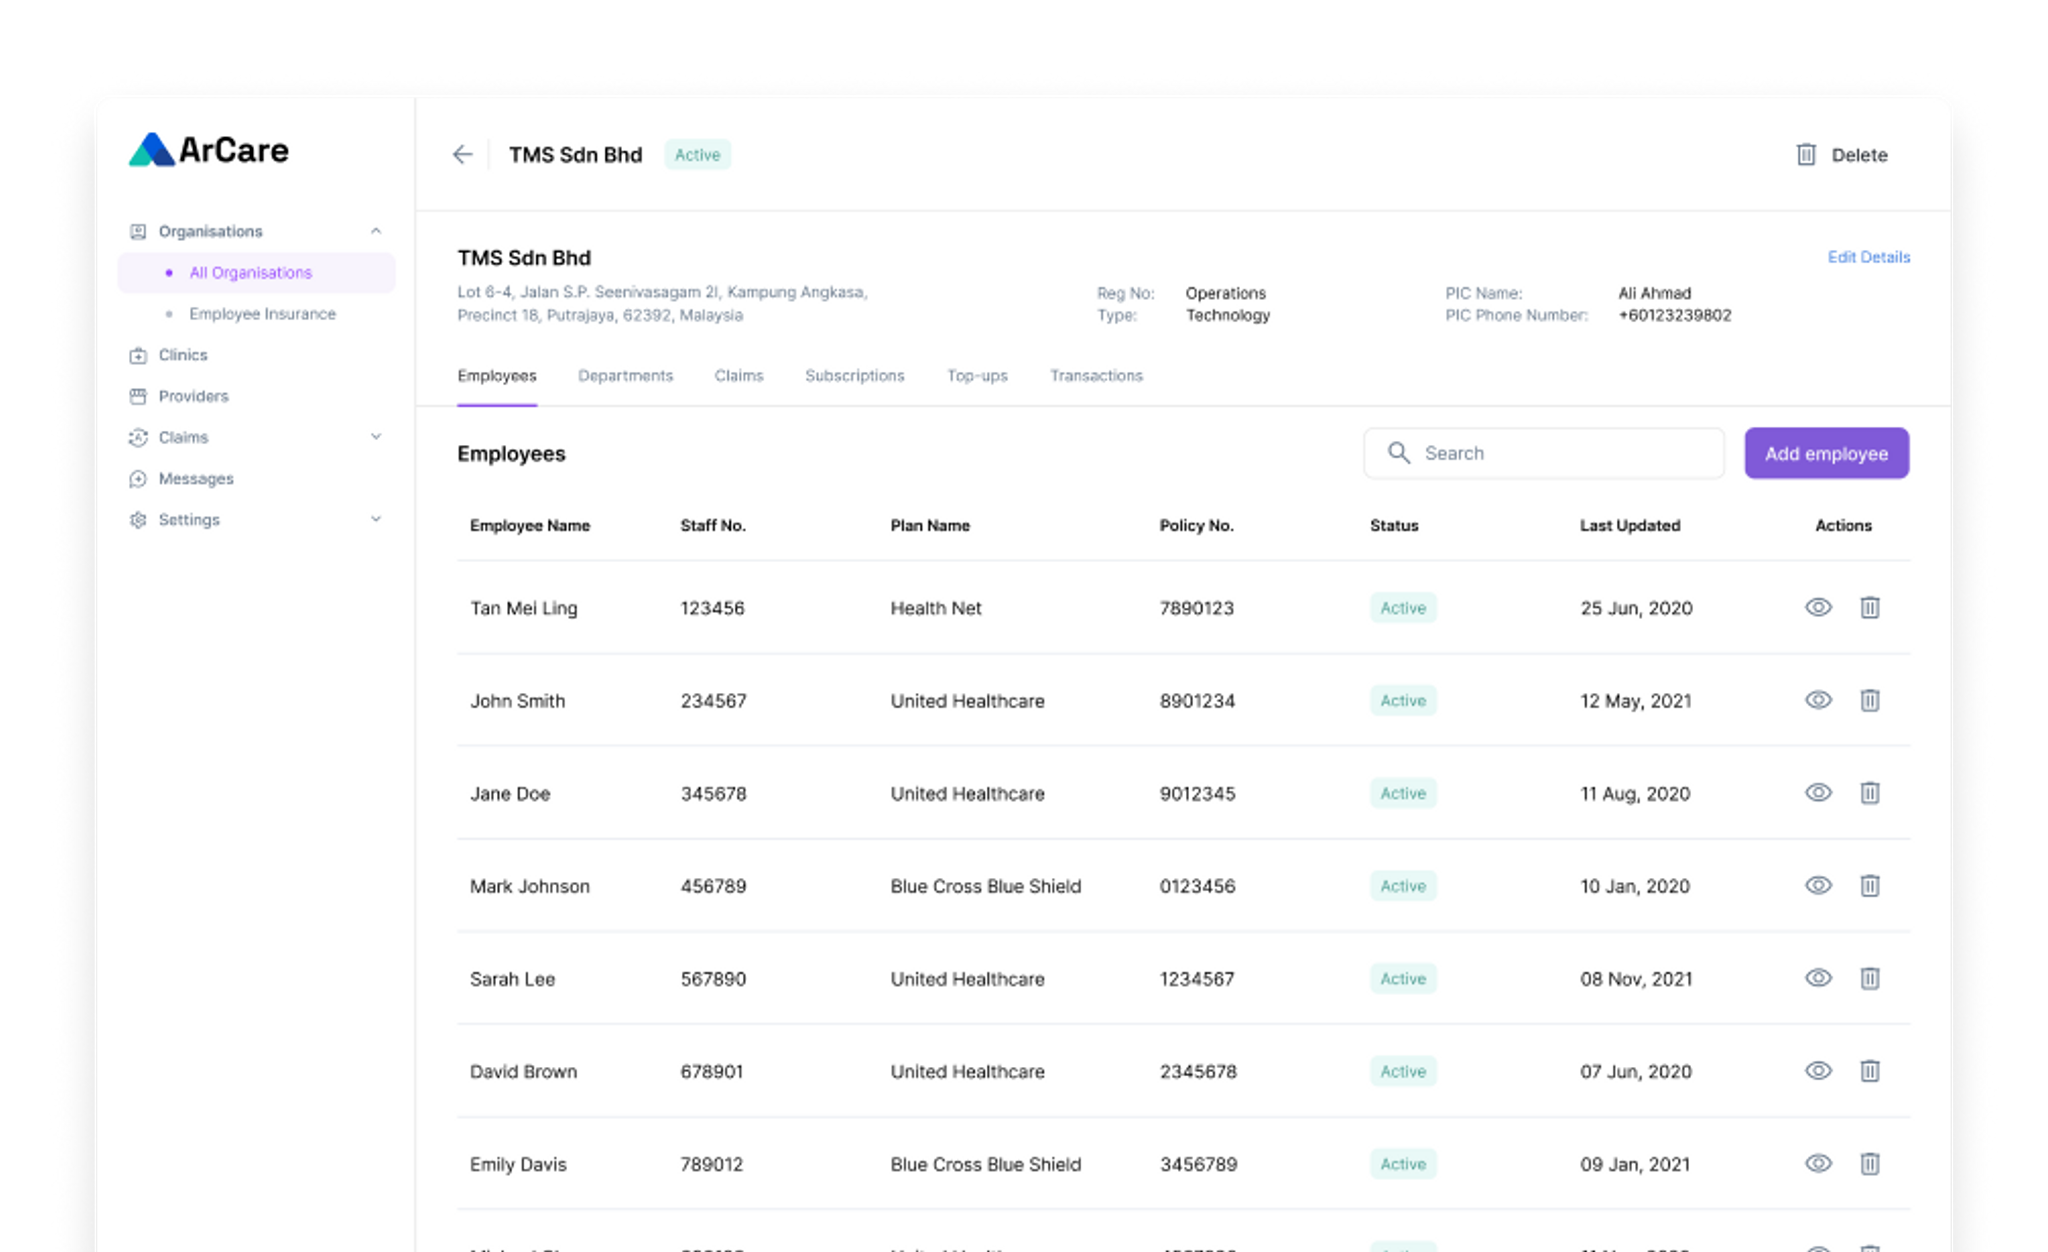
Task: Expand the Settings sidebar menu chevron
Action: [376, 519]
